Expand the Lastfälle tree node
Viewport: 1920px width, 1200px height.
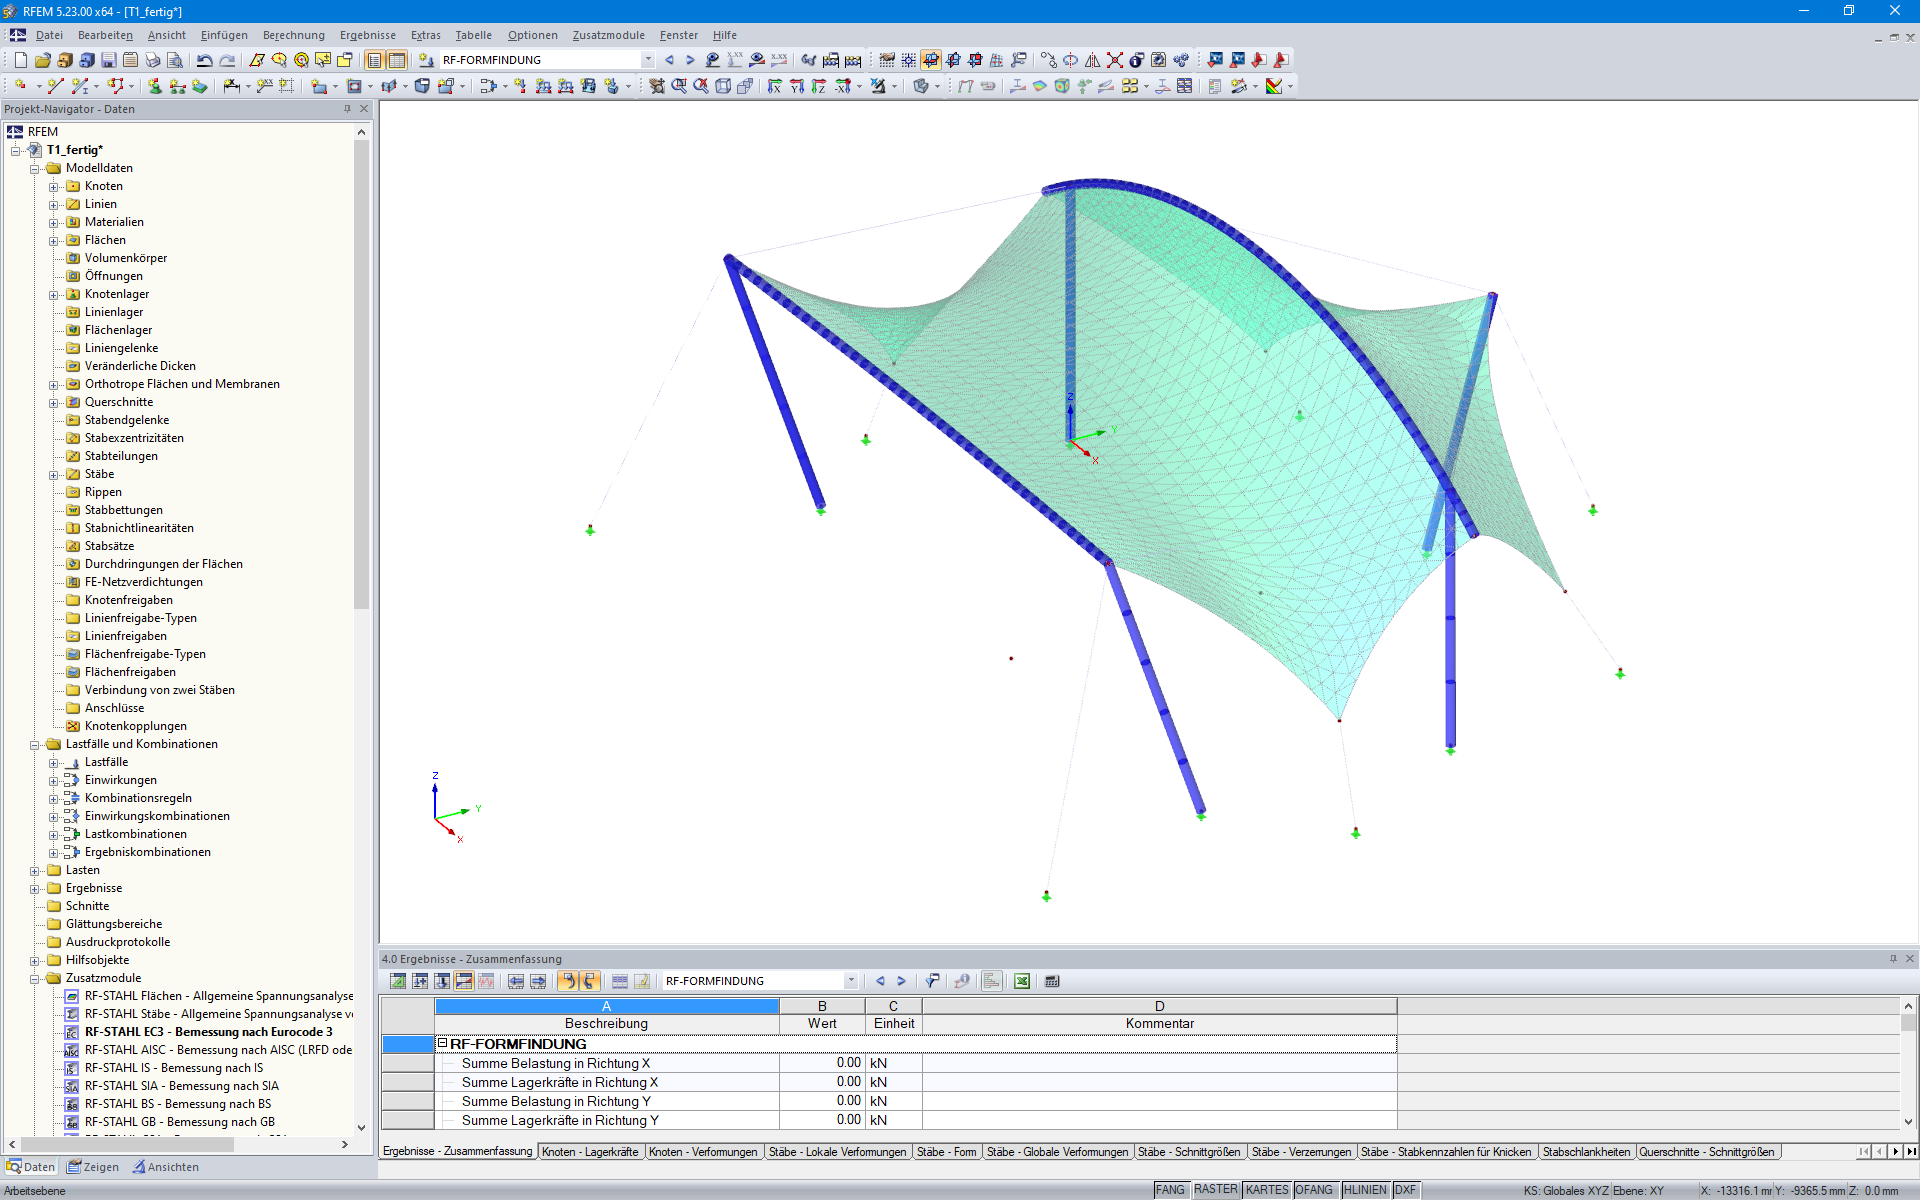(54, 763)
